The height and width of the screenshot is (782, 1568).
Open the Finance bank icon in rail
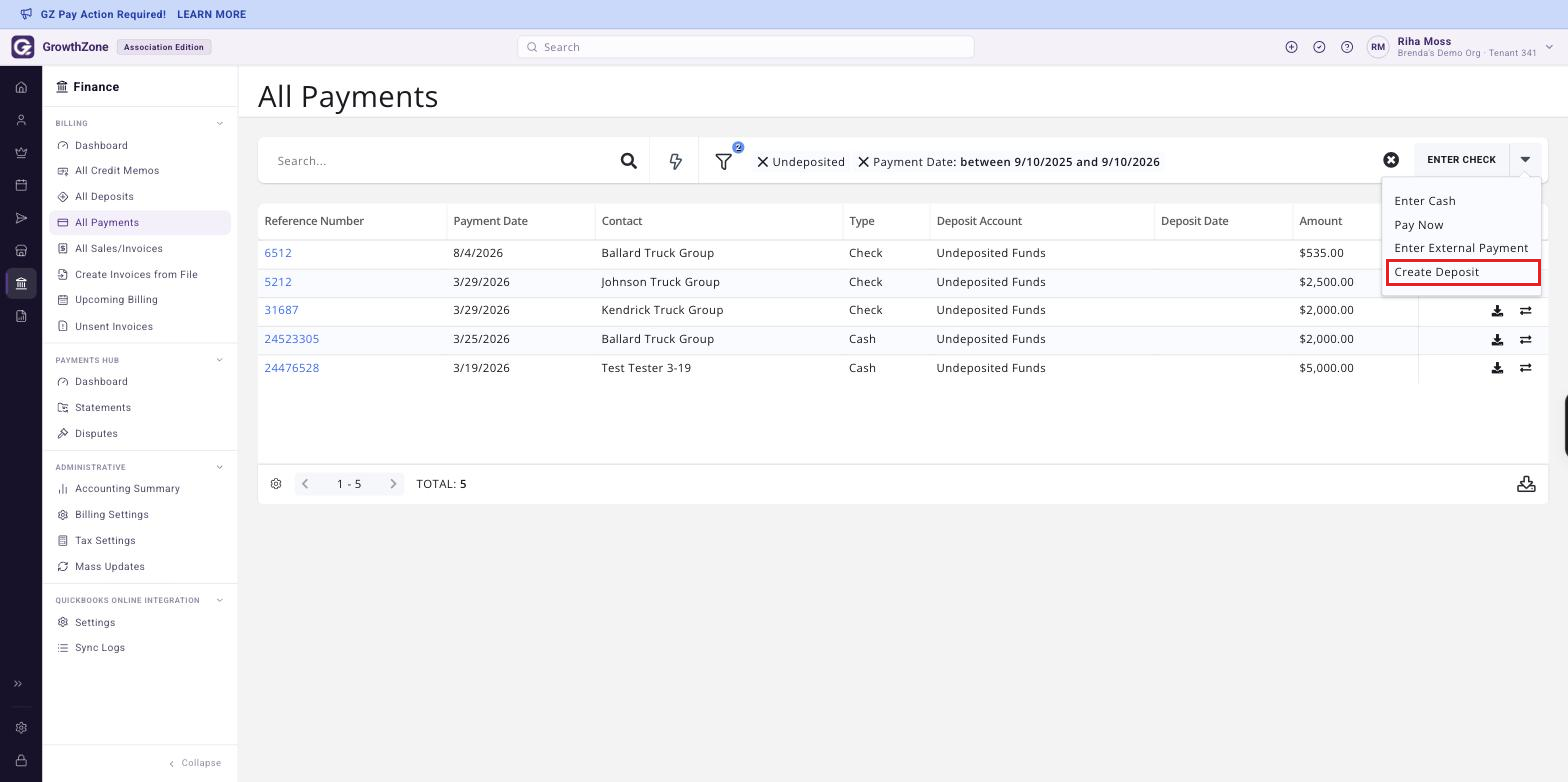(21, 283)
